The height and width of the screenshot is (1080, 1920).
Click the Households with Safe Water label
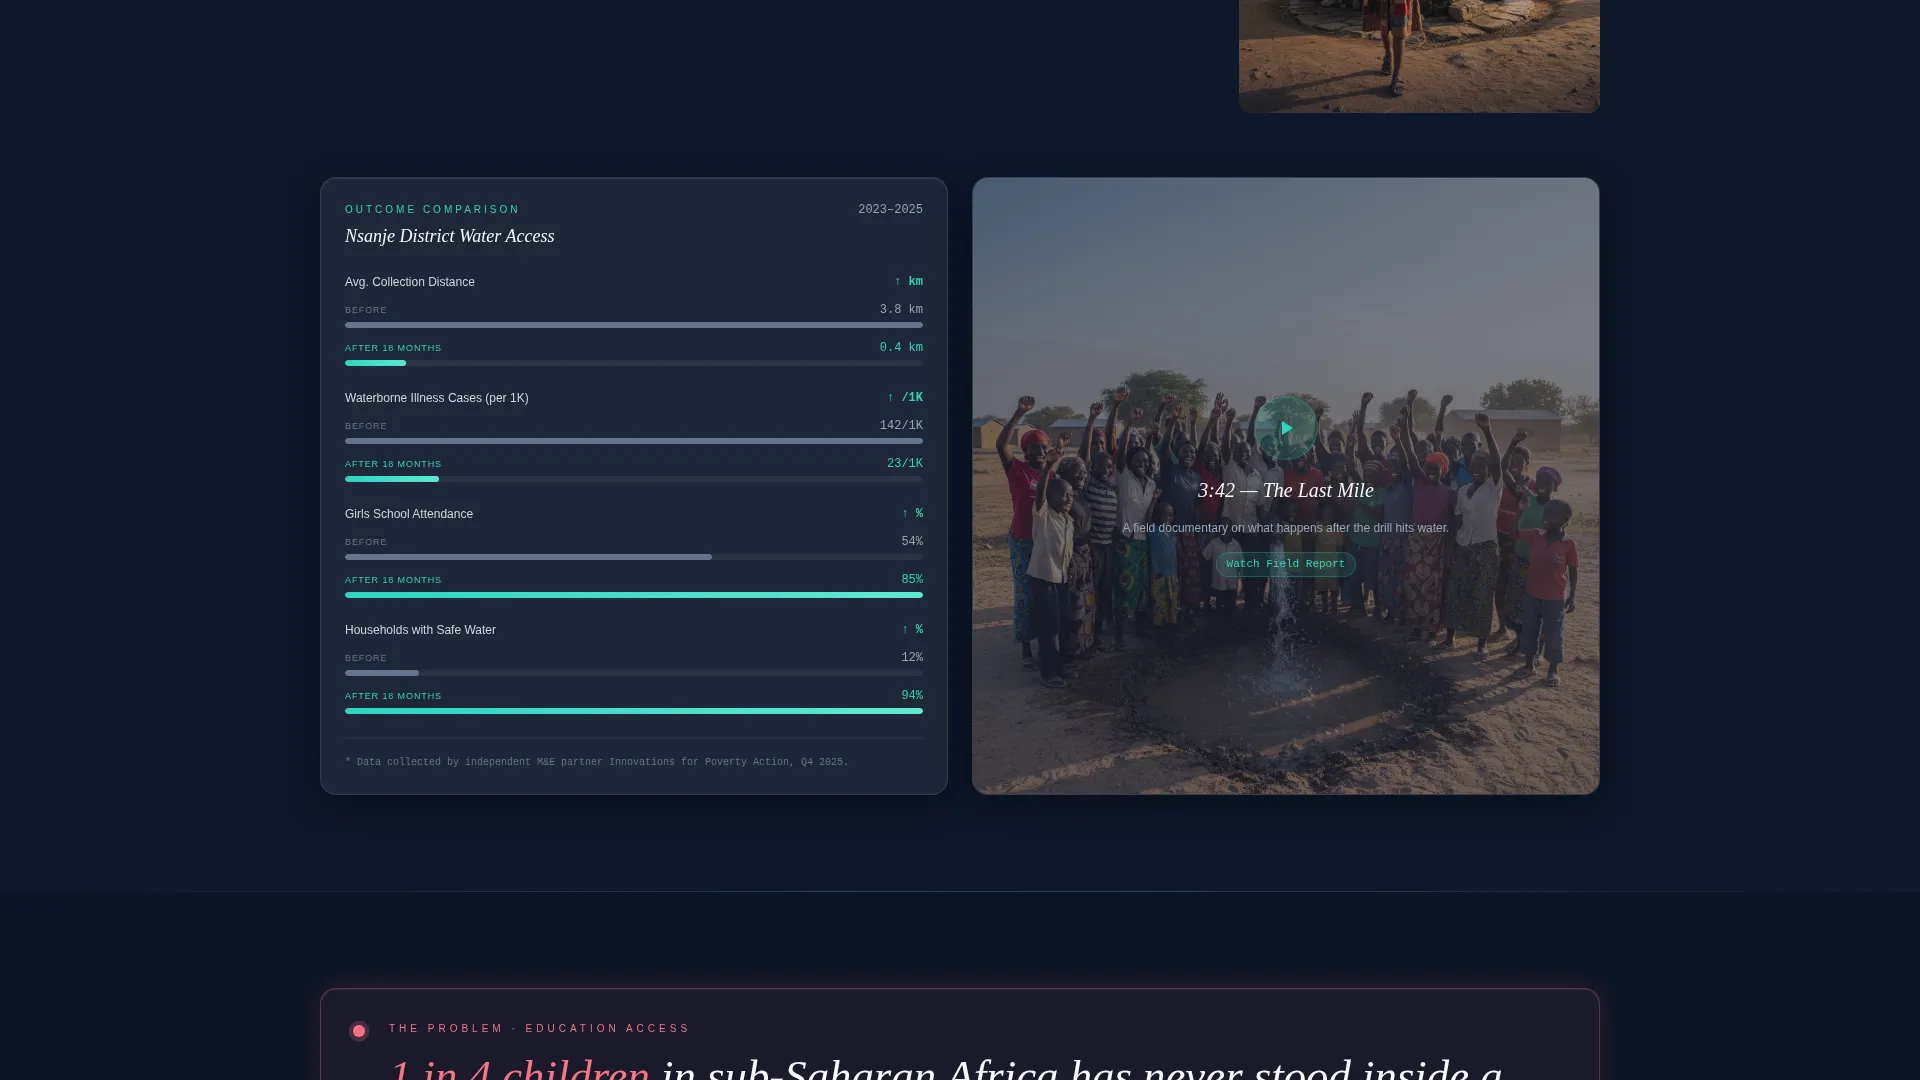pos(420,630)
